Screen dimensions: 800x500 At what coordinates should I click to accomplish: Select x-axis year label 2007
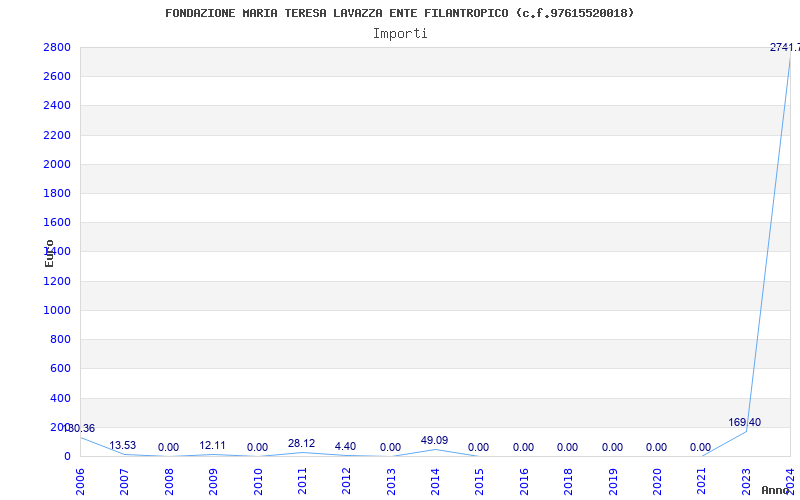coord(124,481)
